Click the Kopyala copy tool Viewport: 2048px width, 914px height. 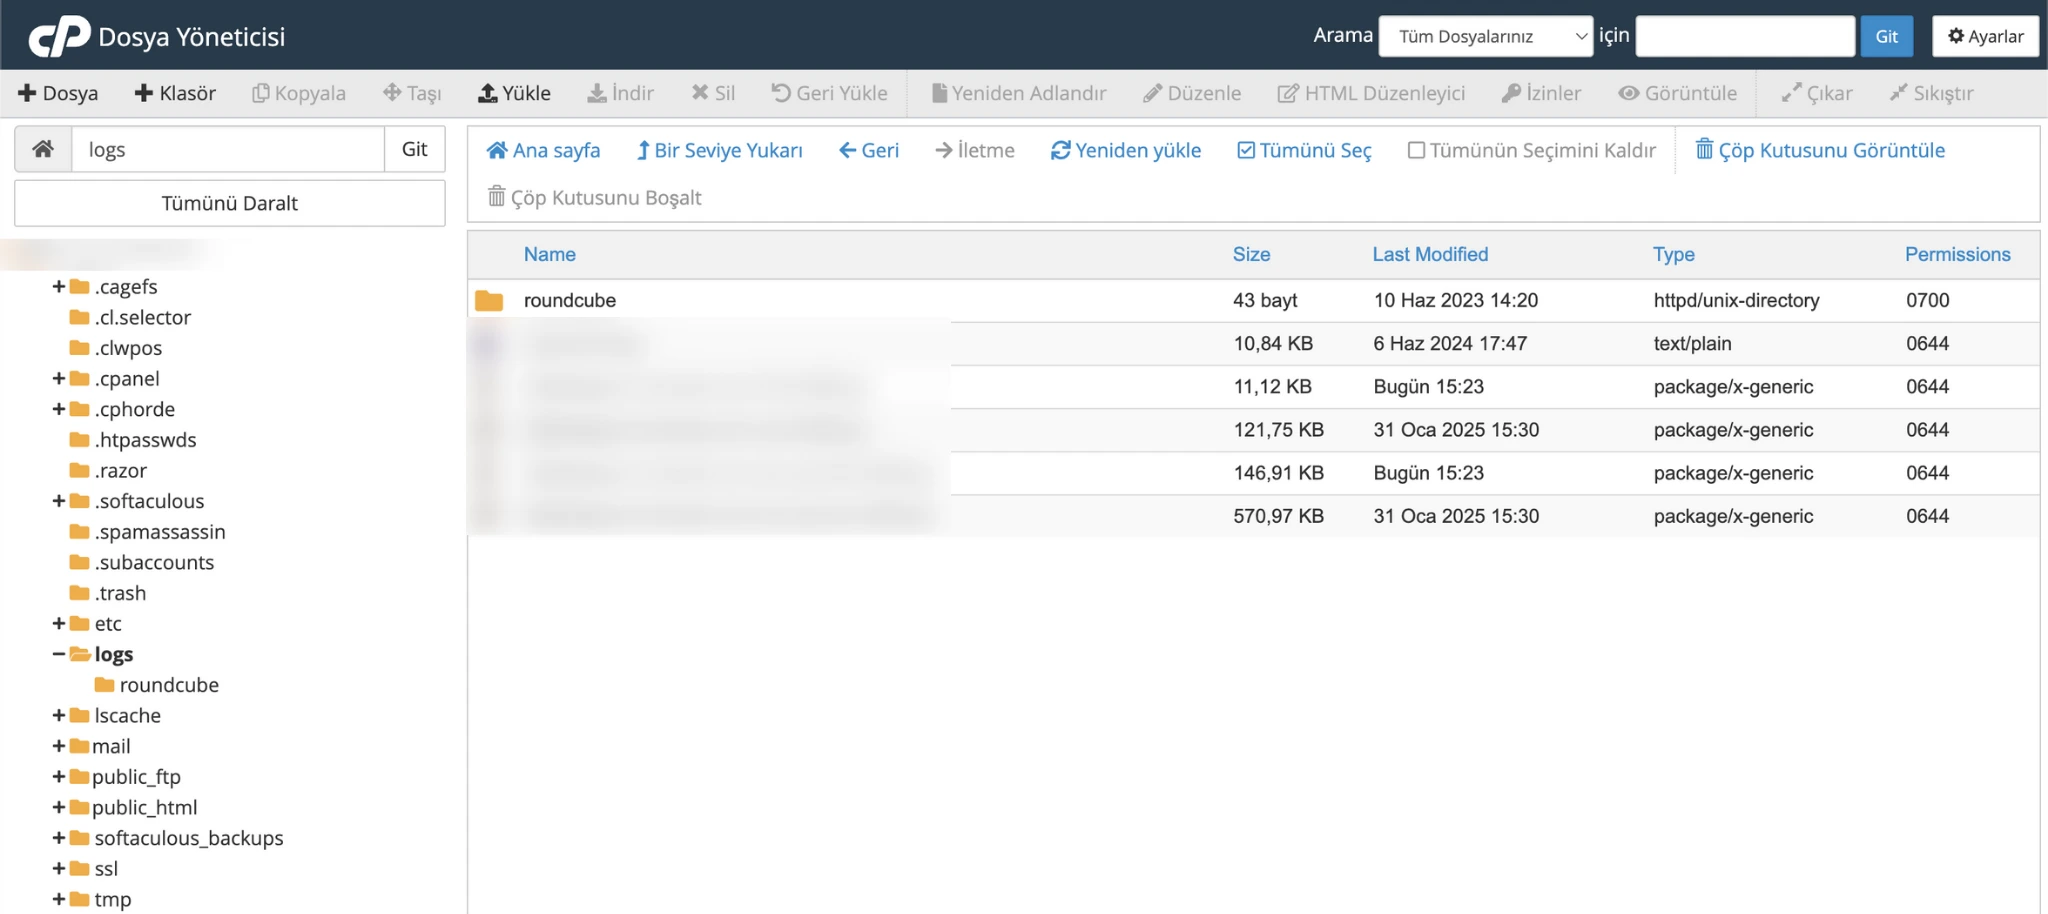(298, 93)
